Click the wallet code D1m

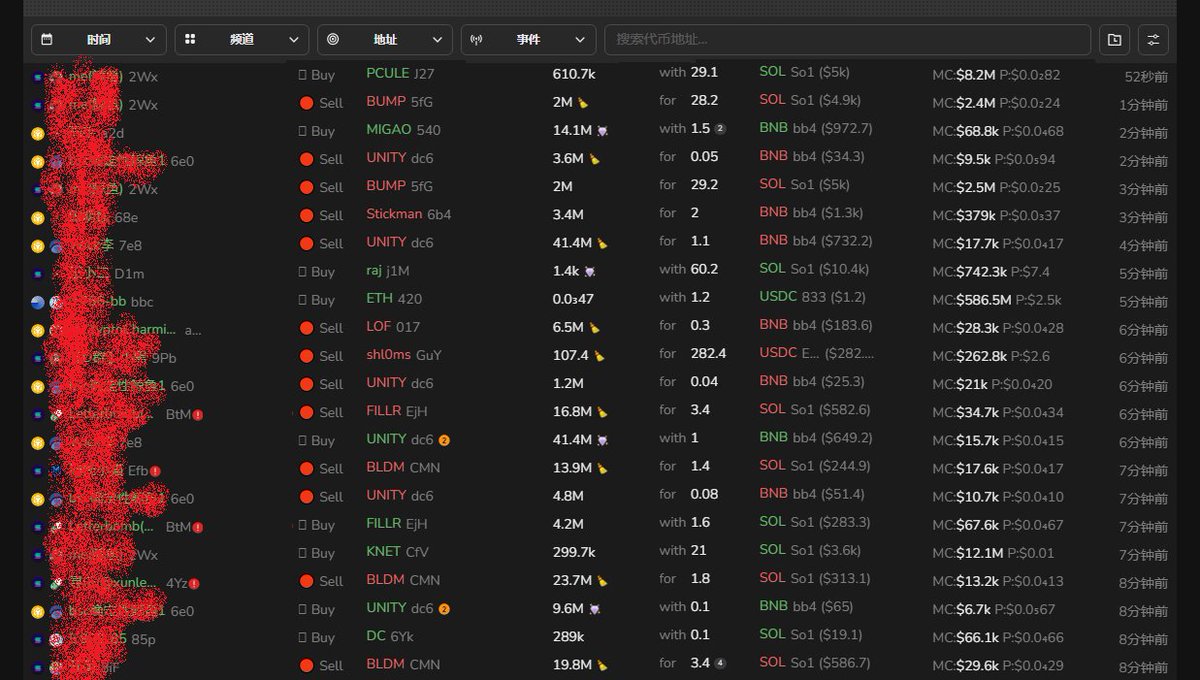[130, 274]
